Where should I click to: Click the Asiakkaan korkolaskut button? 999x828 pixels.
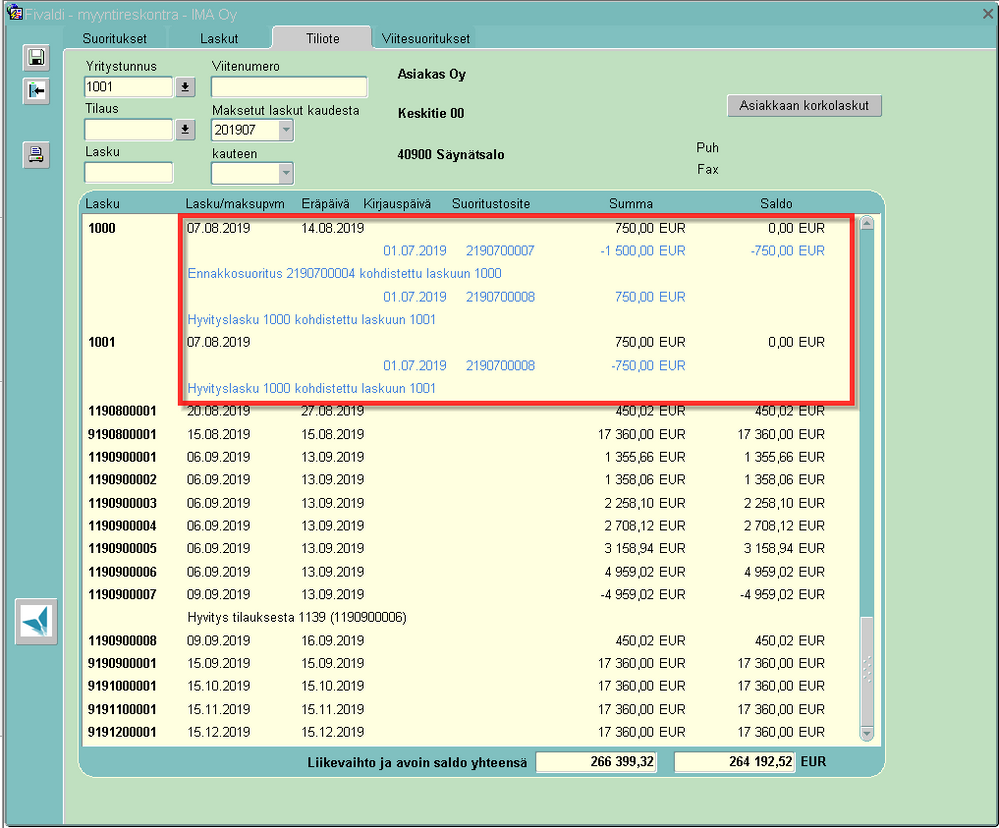coord(804,106)
